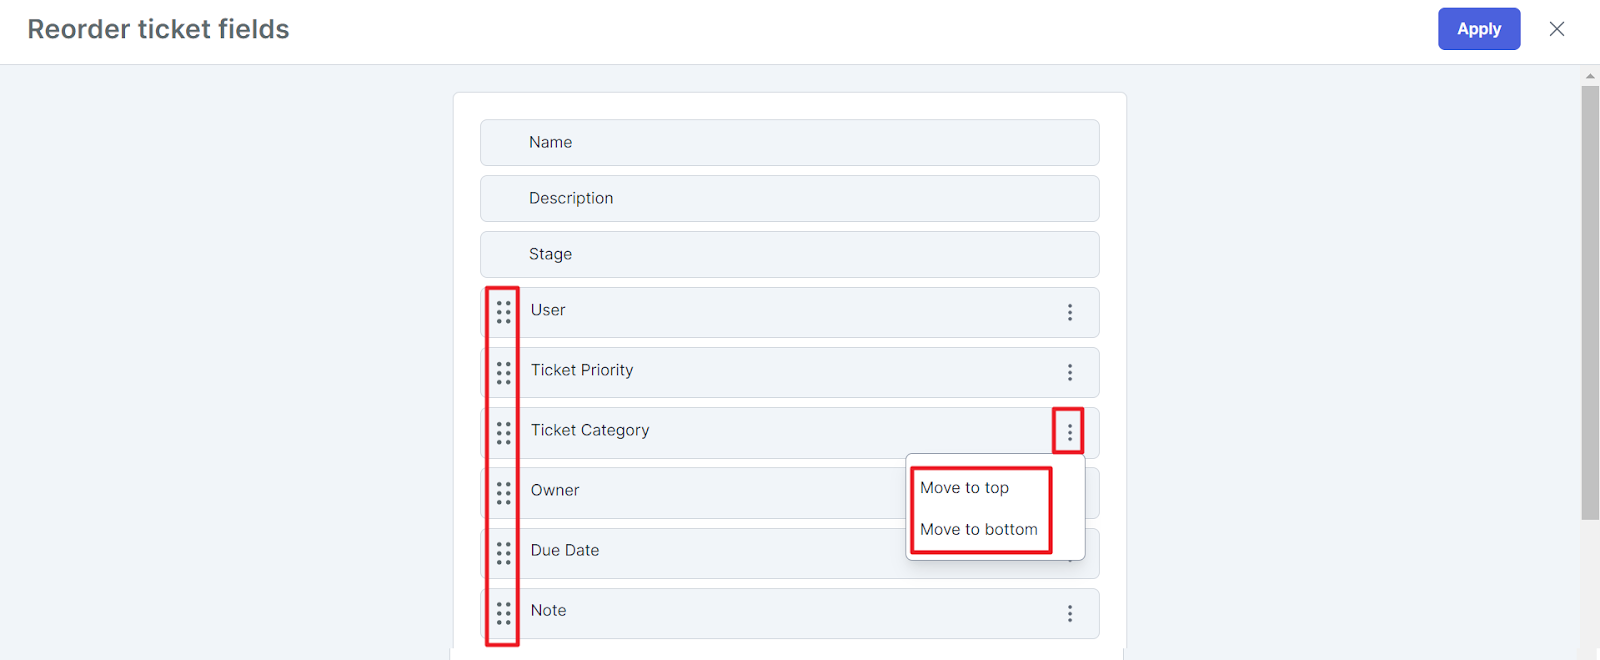Open the Ticket Priority three-dot menu

click(x=1069, y=372)
